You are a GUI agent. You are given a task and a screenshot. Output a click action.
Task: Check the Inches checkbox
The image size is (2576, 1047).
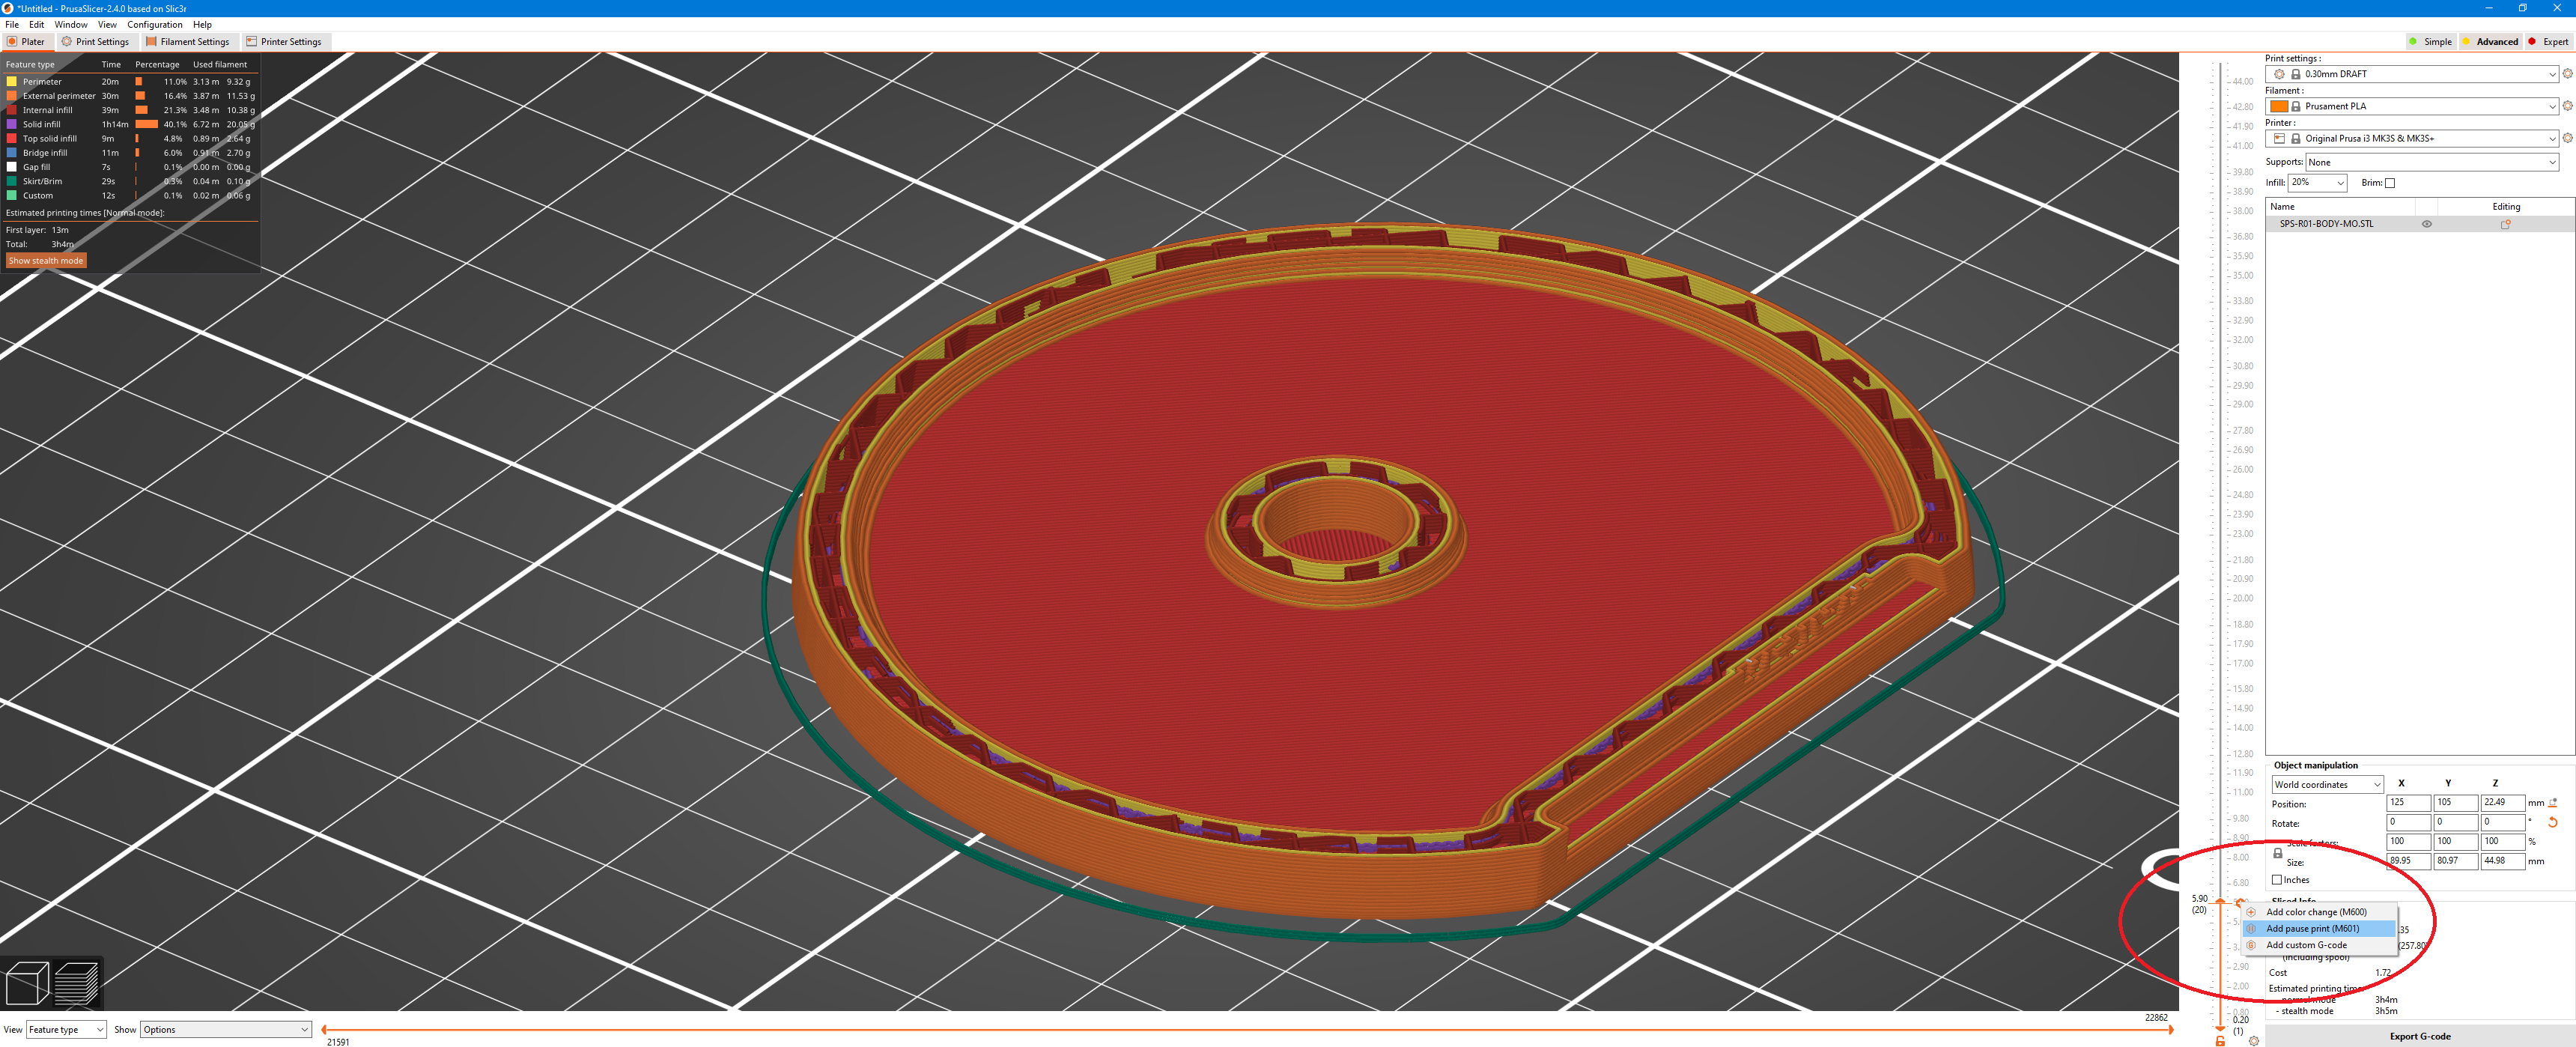2277,880
